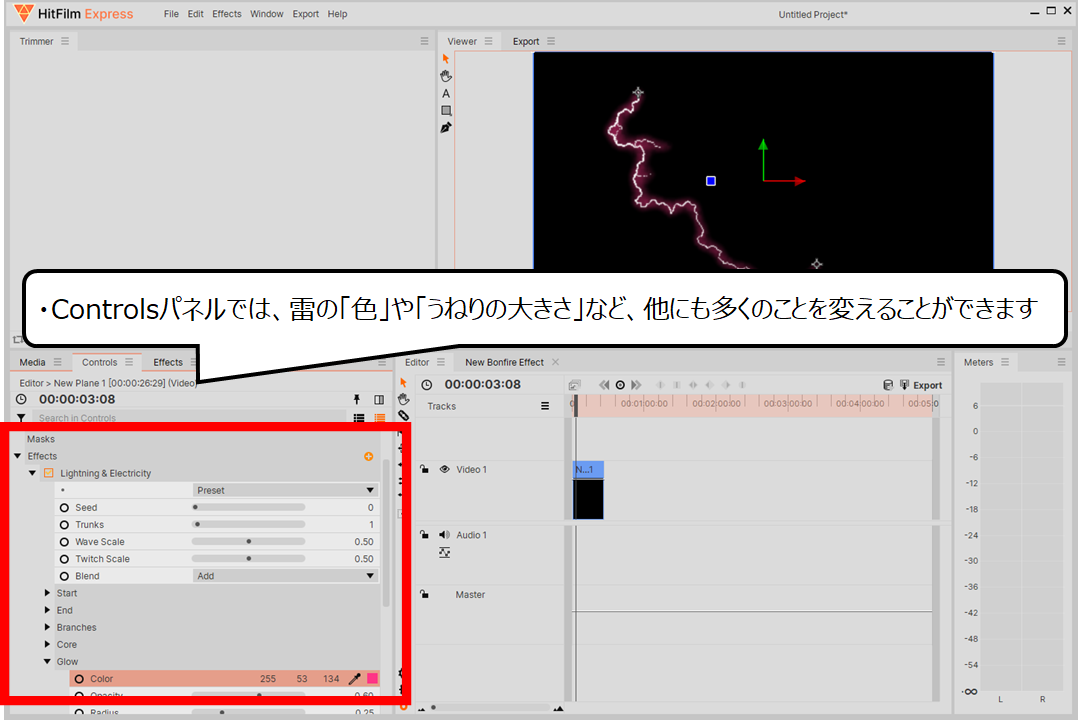Hide the Video 1 track
Screen dimensions: 1078x720
[x=445, y=469]
